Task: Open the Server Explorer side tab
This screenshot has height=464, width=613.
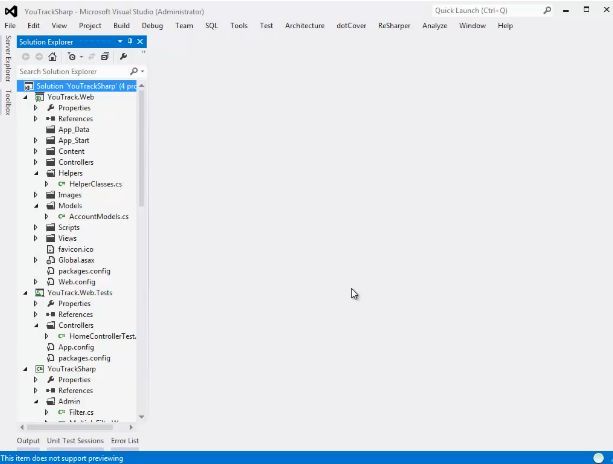Action: (x=8, y=58)
